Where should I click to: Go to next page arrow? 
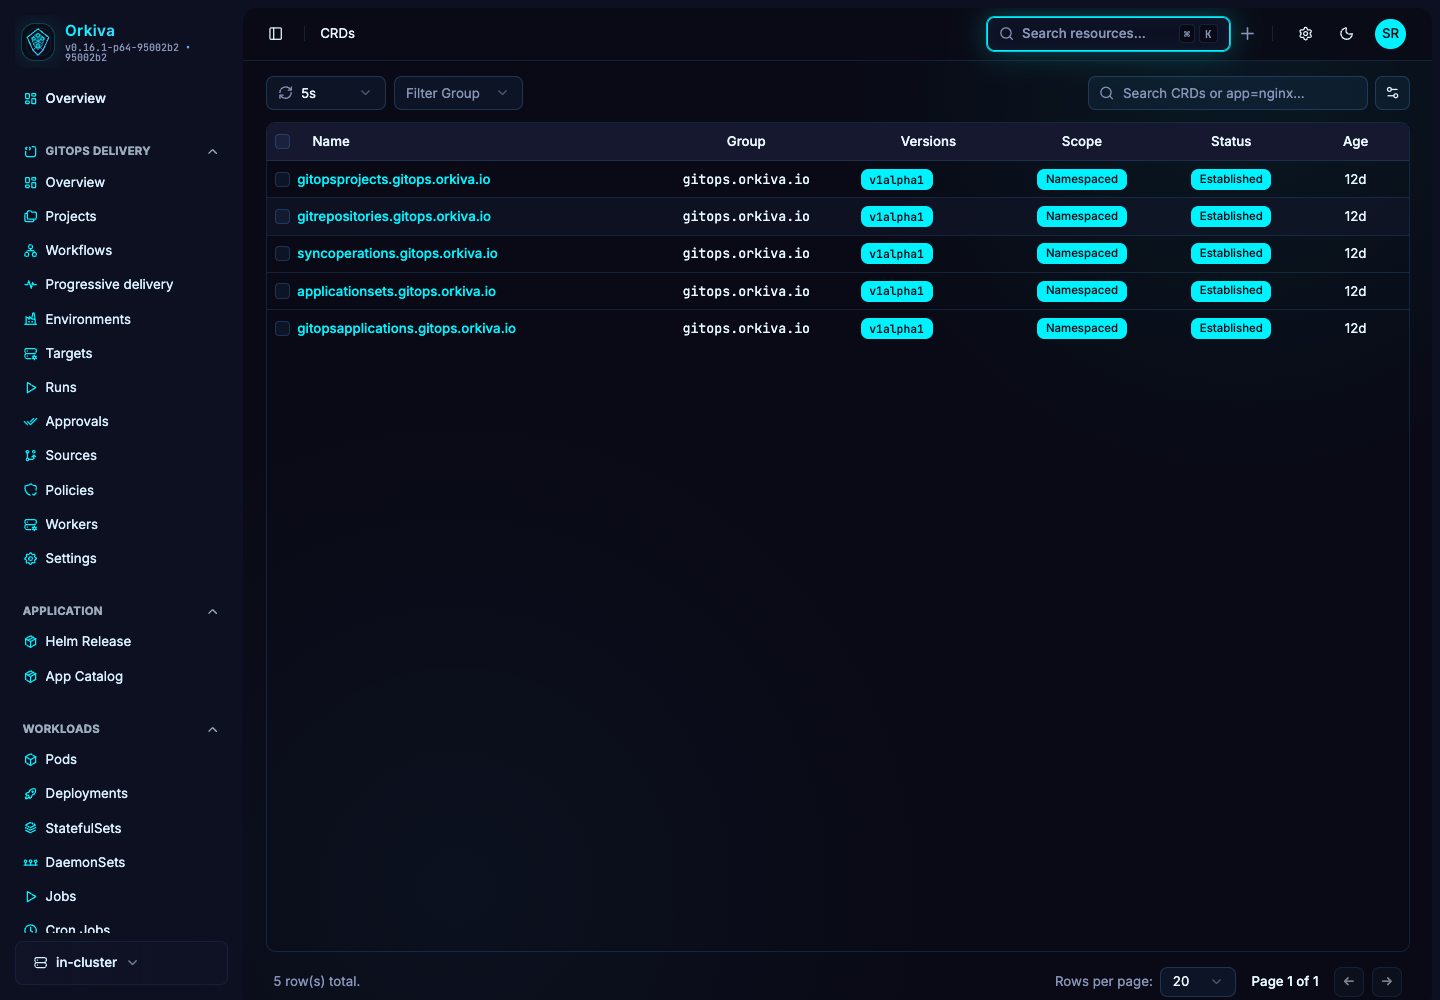click(1387, 981)
